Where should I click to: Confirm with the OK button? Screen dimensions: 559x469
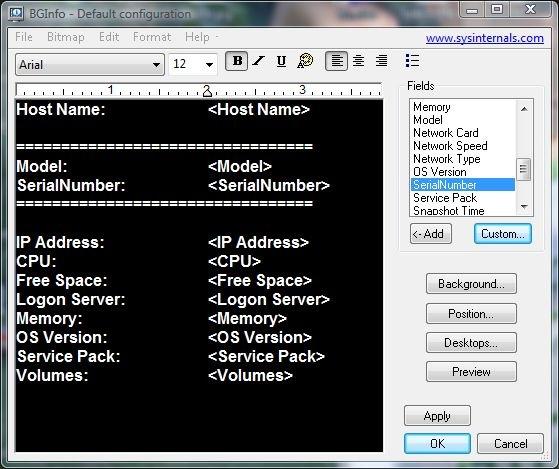(437, 443)
